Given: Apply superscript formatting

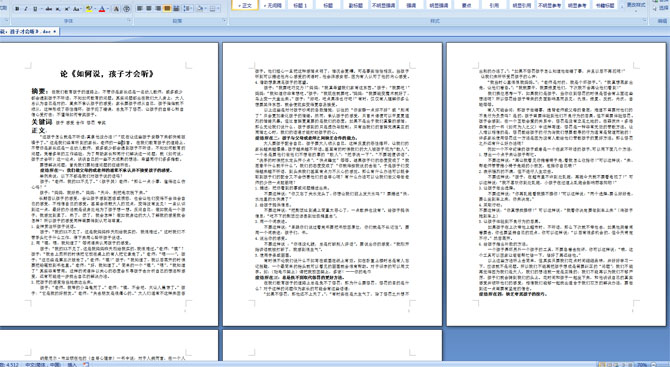Looking at the screenshot, I should (67, 9).
